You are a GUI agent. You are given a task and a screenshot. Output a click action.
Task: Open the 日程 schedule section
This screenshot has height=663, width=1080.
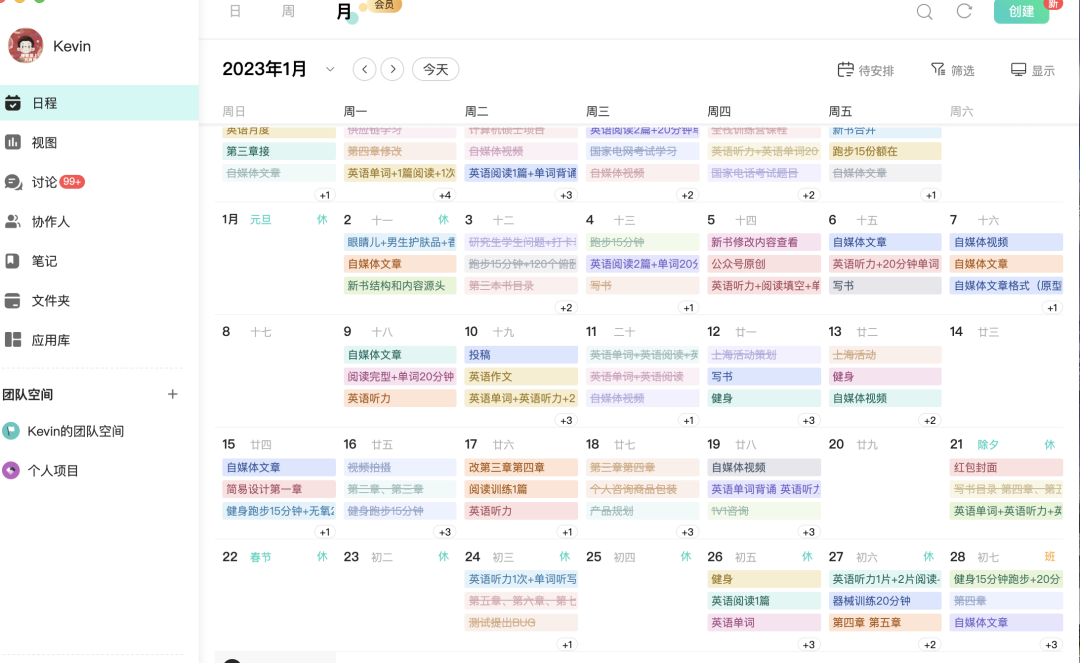(x=99, y=103)
